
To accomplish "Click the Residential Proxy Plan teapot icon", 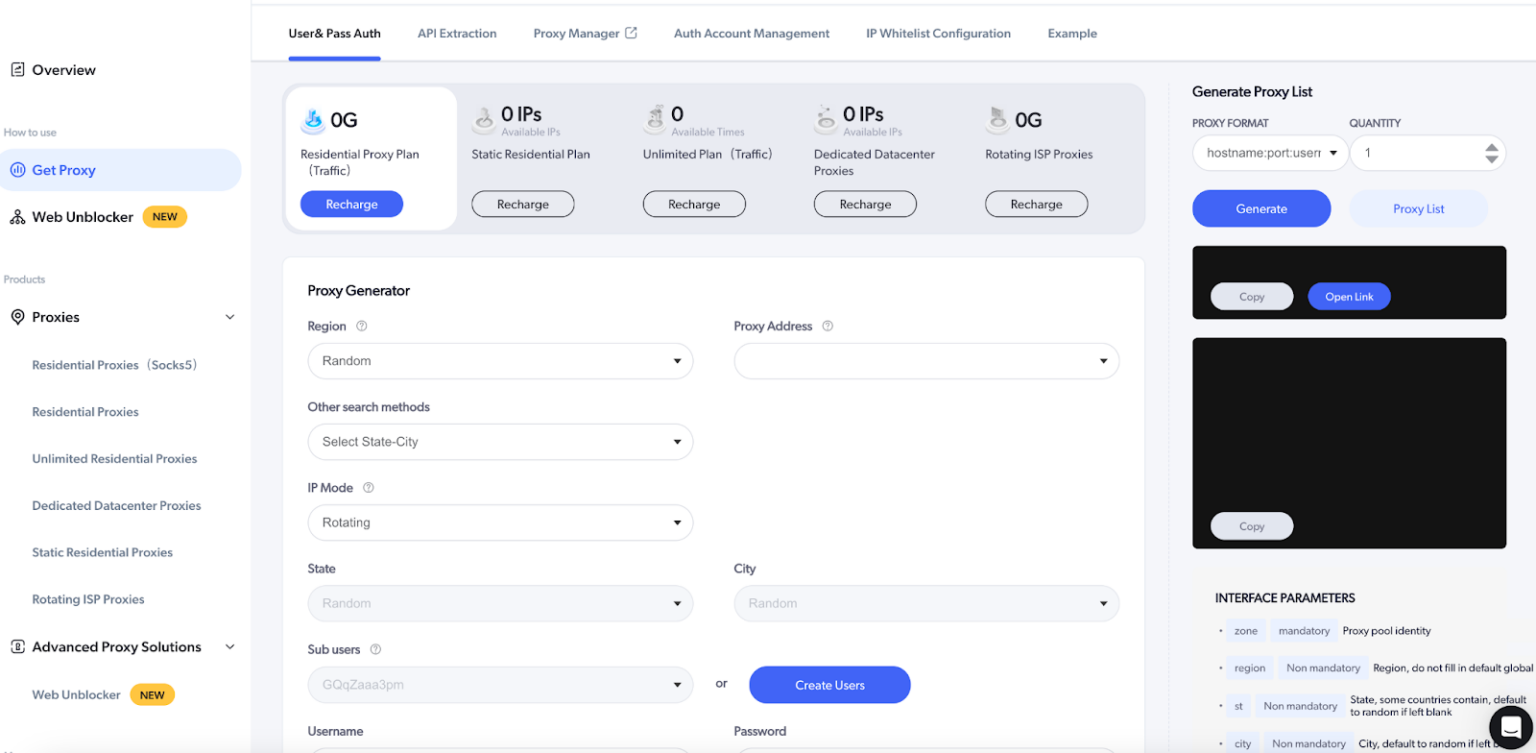I will 315,118.
